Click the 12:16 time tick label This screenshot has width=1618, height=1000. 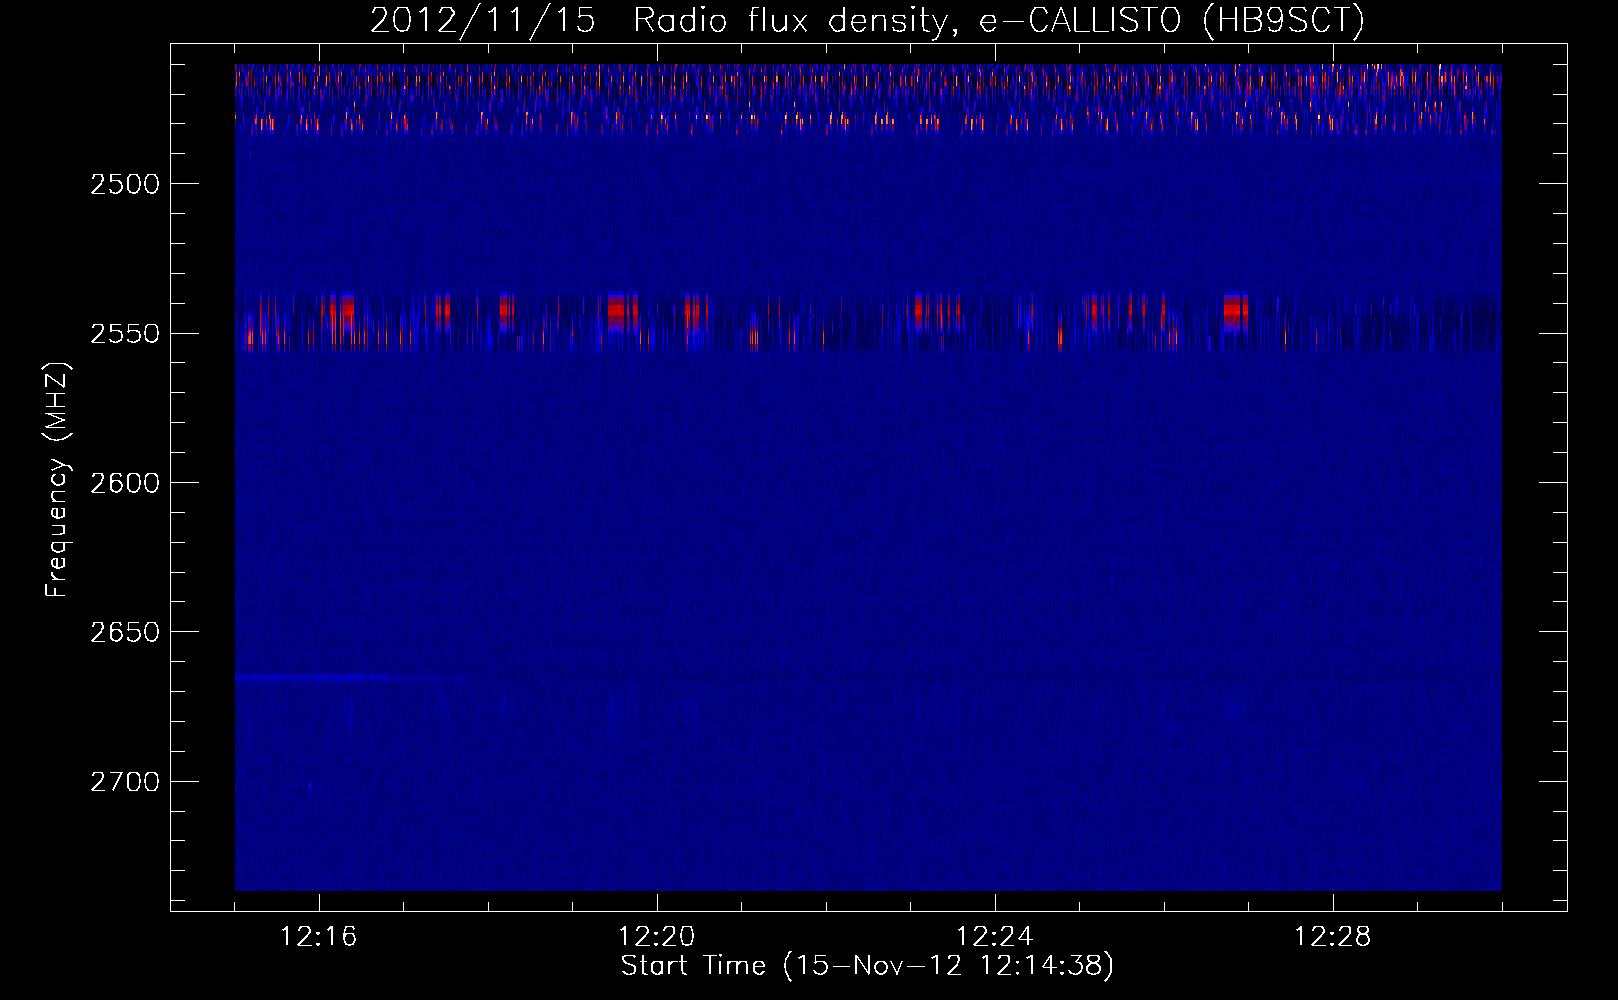click(x=319, y=937)
